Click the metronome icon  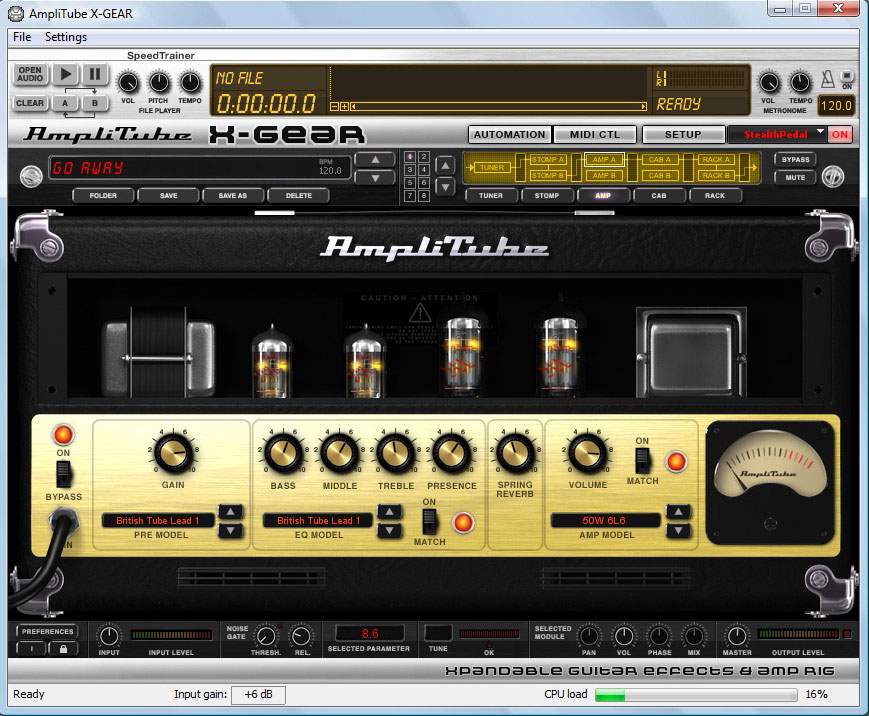(827, 79)
